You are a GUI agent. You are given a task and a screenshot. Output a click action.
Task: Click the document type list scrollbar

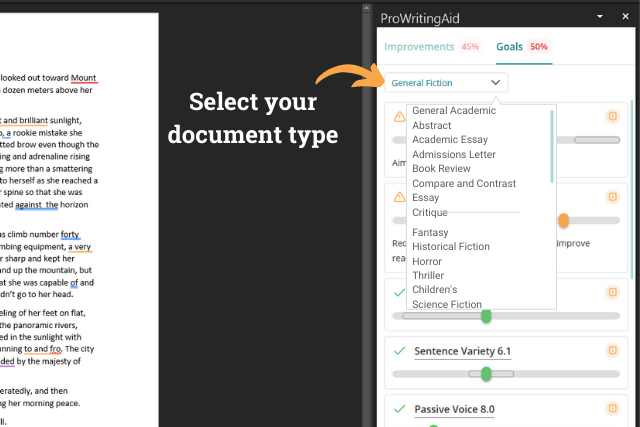(552, 147)
